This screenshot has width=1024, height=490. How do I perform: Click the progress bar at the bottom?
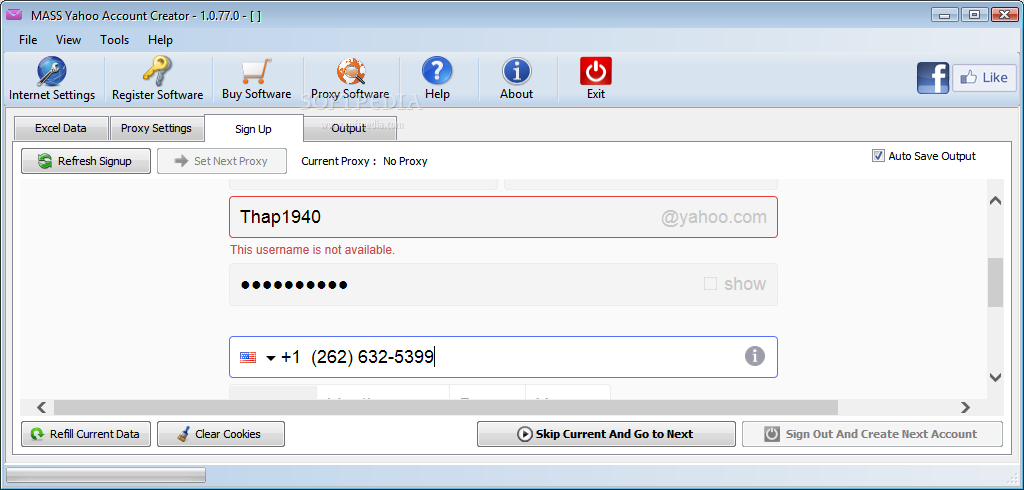tap(106, 474)
